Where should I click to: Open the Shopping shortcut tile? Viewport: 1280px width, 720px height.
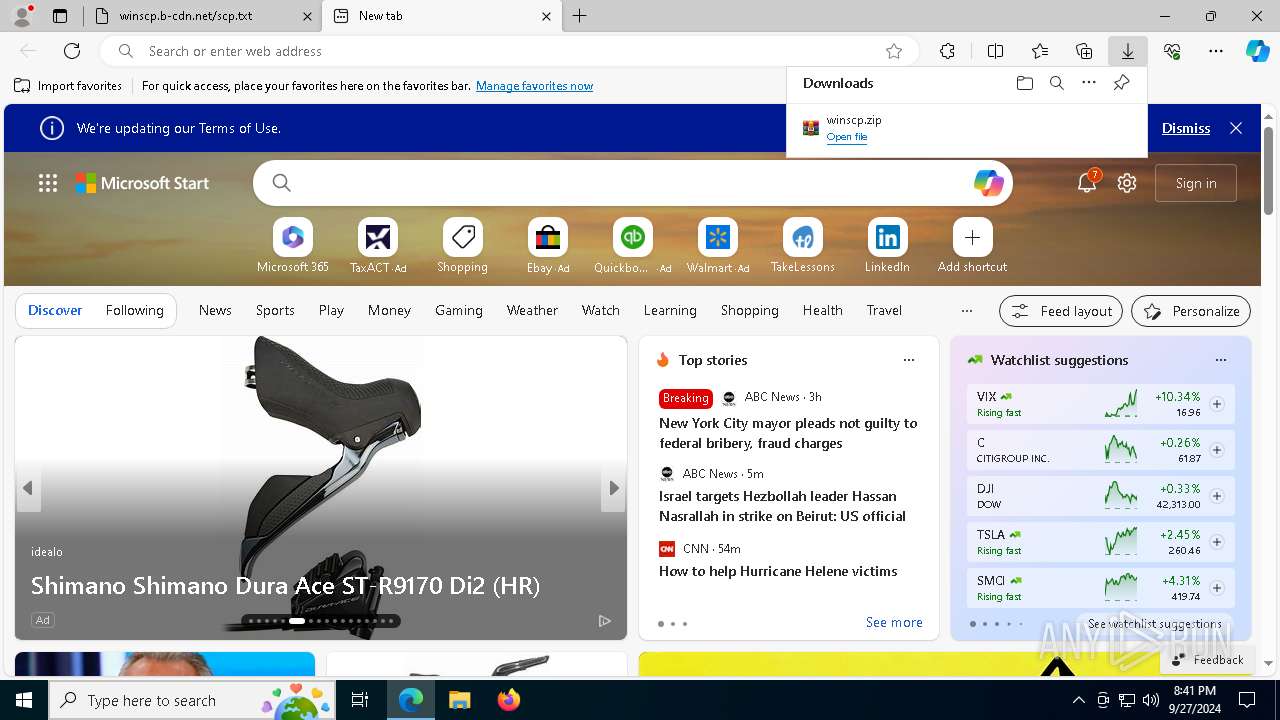point(463,245)
